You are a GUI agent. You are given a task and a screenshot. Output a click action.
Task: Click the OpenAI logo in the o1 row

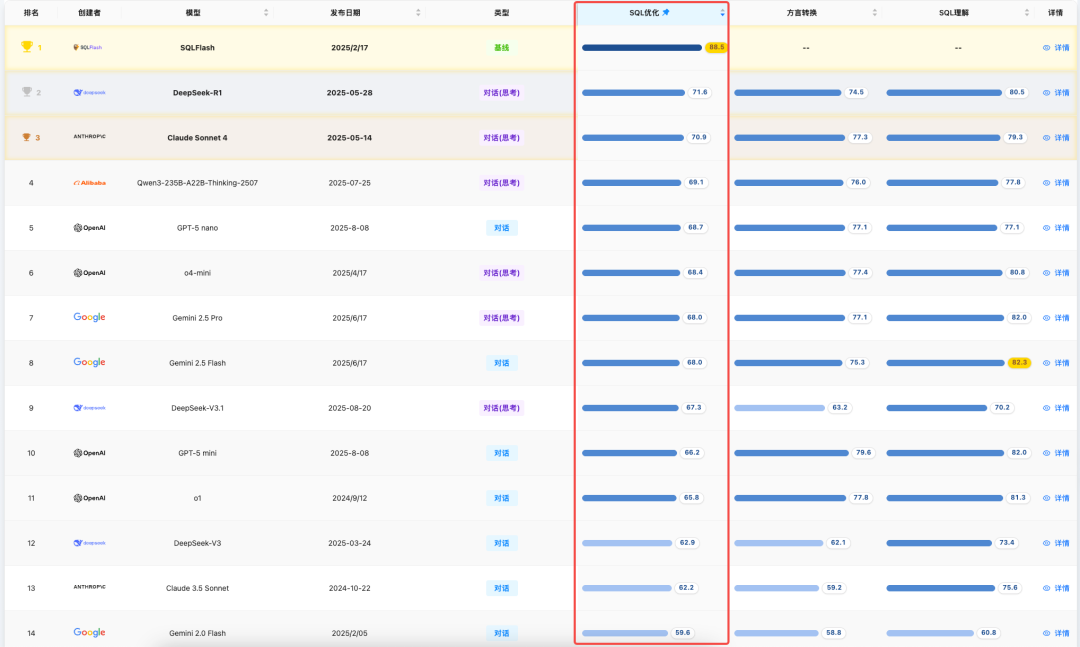pos(90,497)
